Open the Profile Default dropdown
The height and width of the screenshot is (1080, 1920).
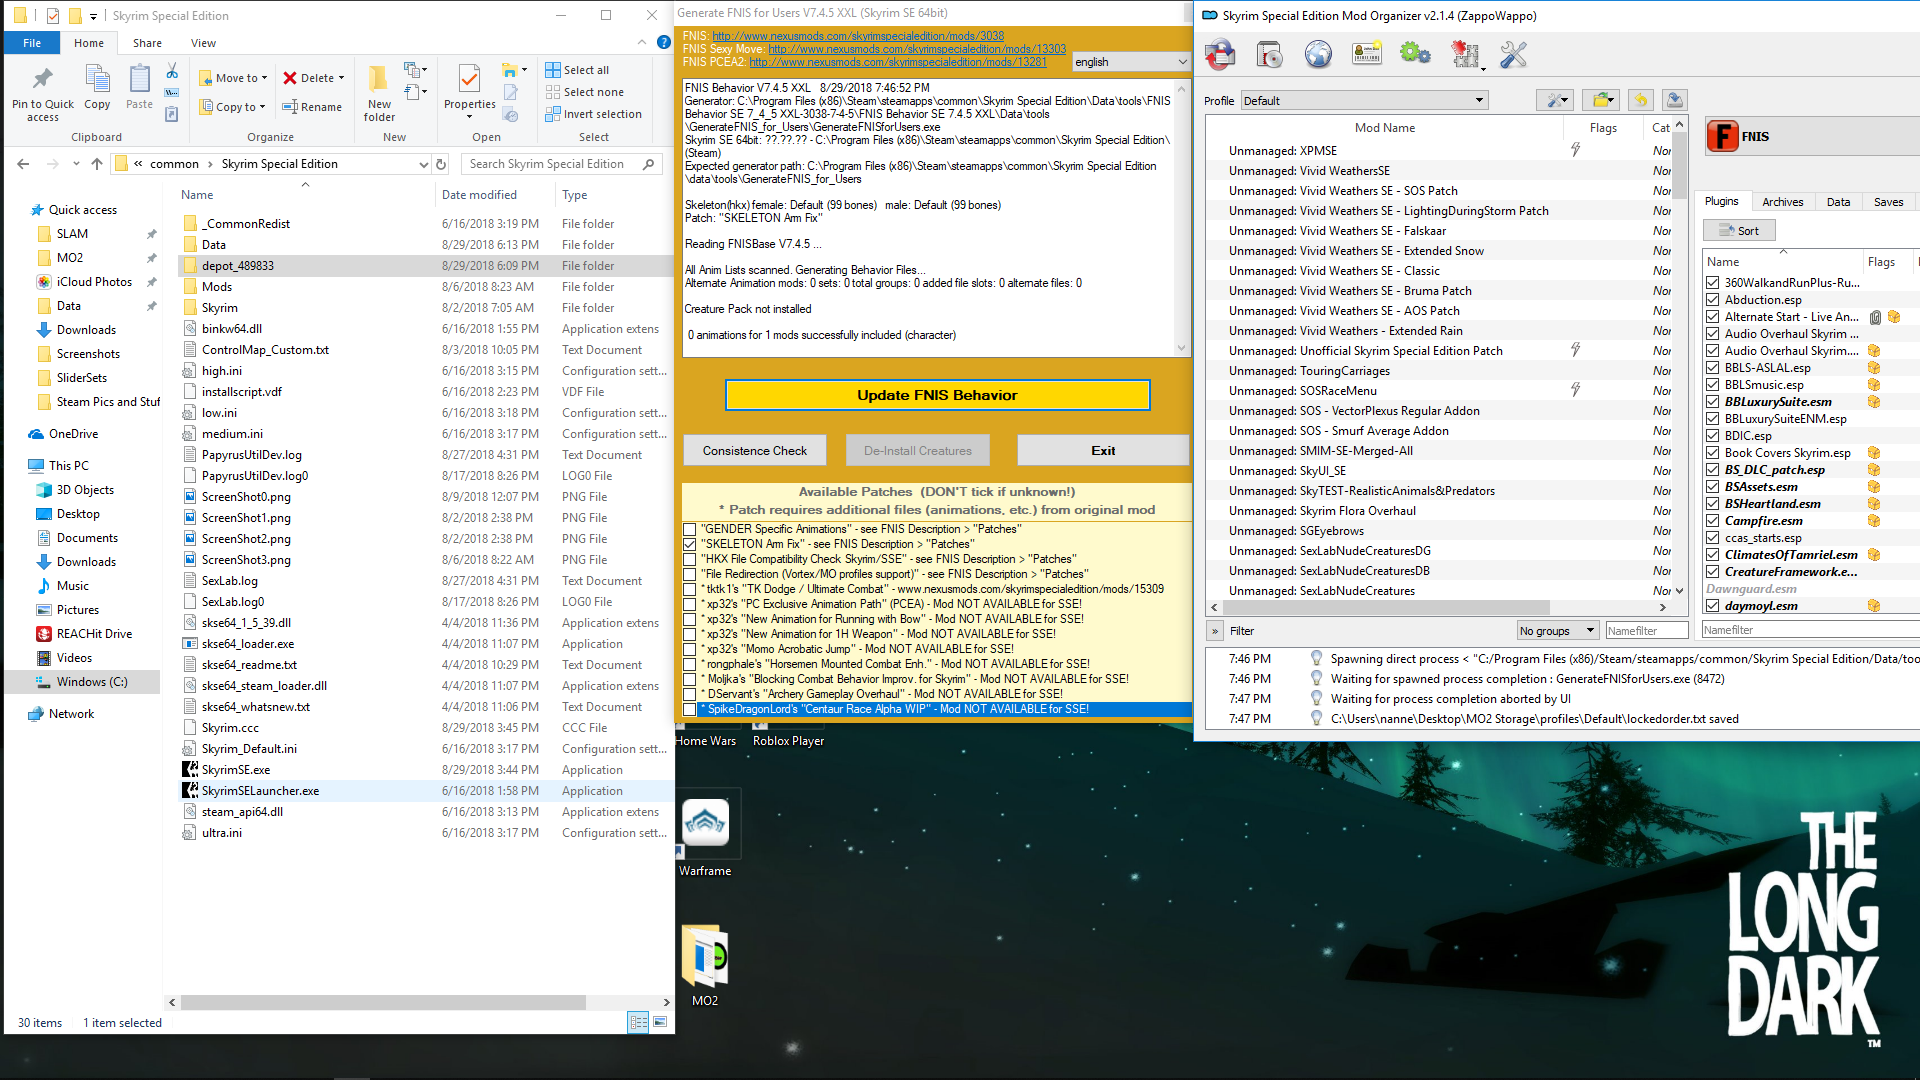pos(1364,101)
